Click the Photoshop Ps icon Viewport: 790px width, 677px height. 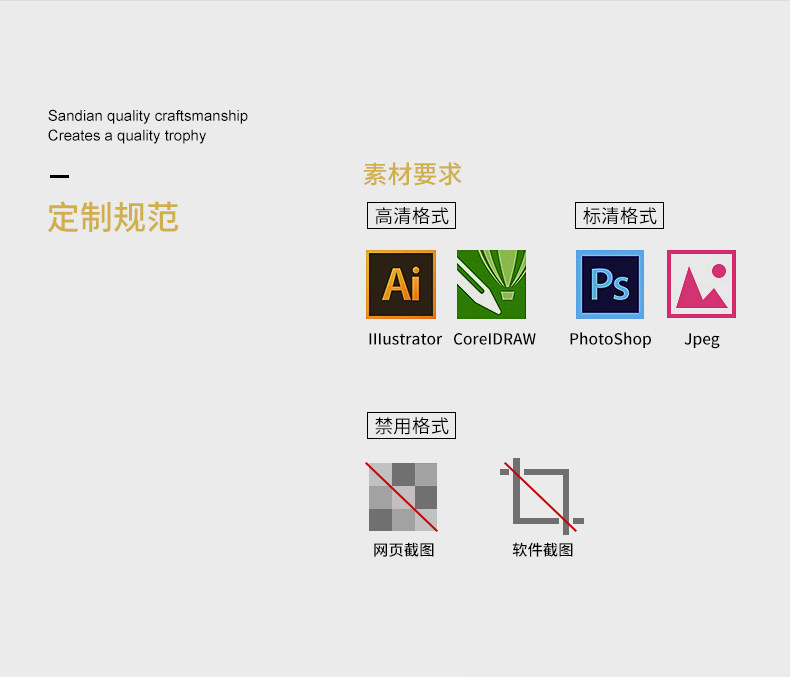(x=610, y=285)
